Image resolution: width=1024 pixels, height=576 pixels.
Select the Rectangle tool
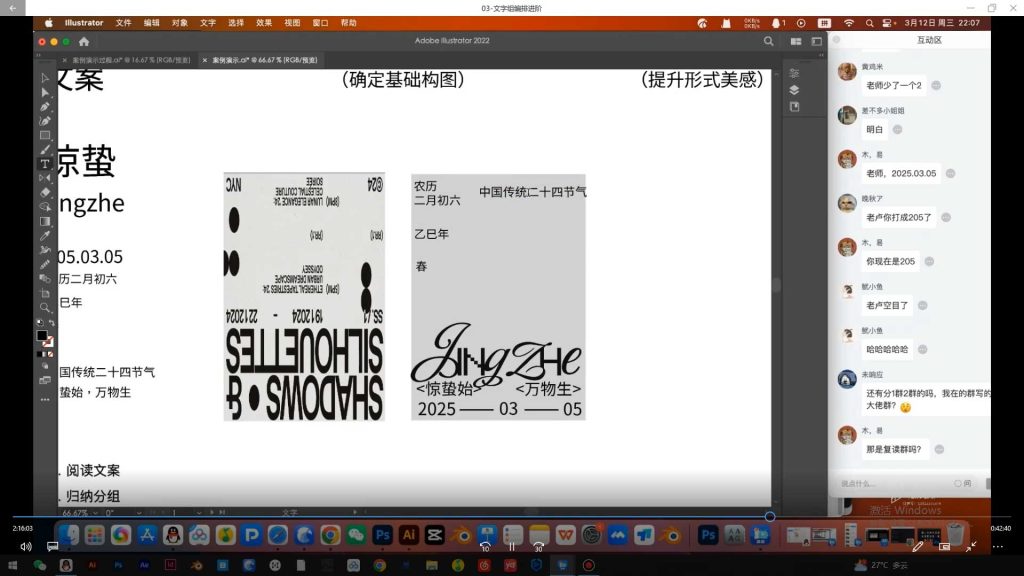45,135
